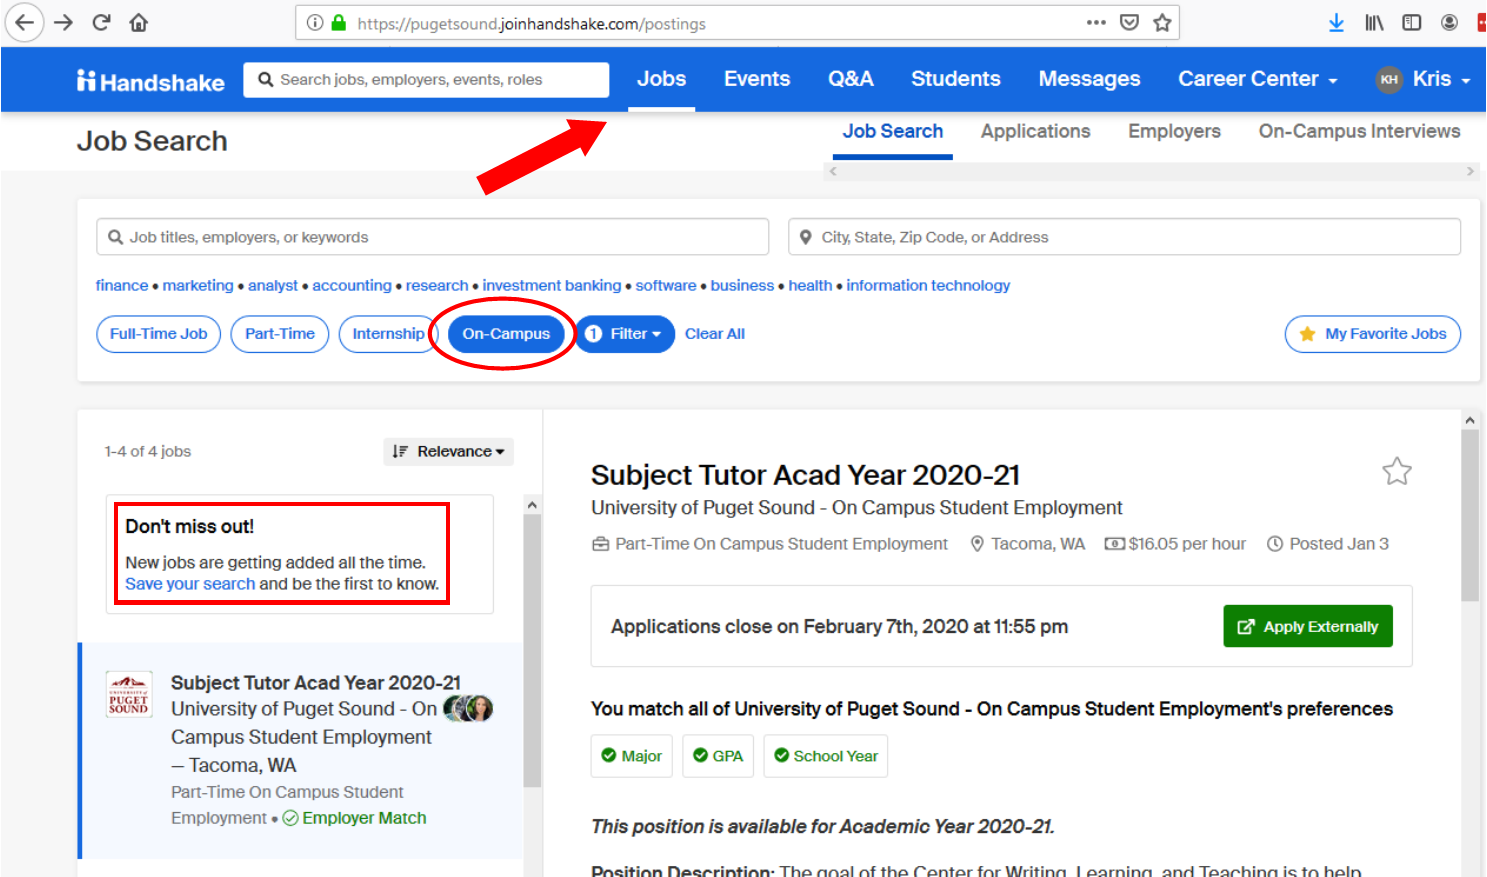Toggle the Internship filter pill
This screenshot has height=877, width=1487.
(387, 334)
